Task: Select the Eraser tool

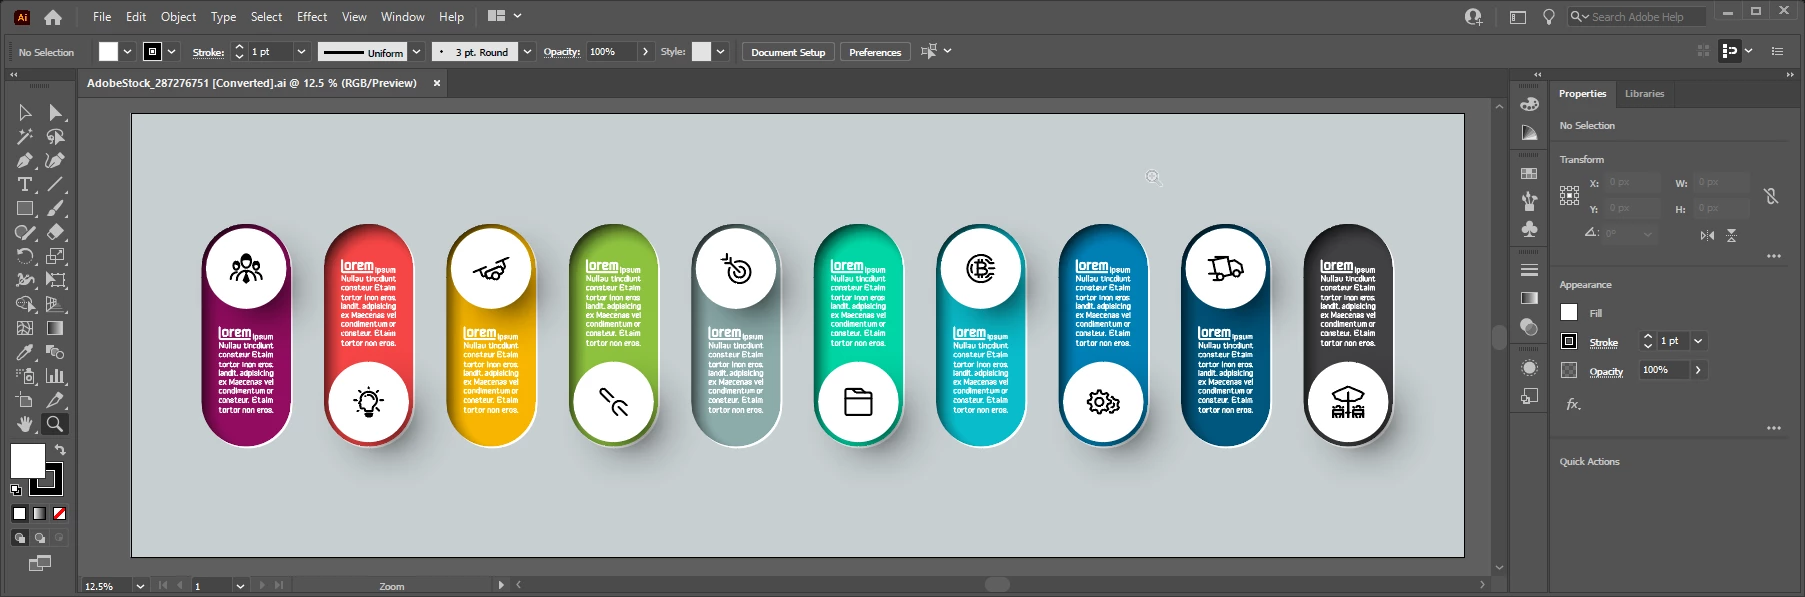Action: [x=56, y=232]
